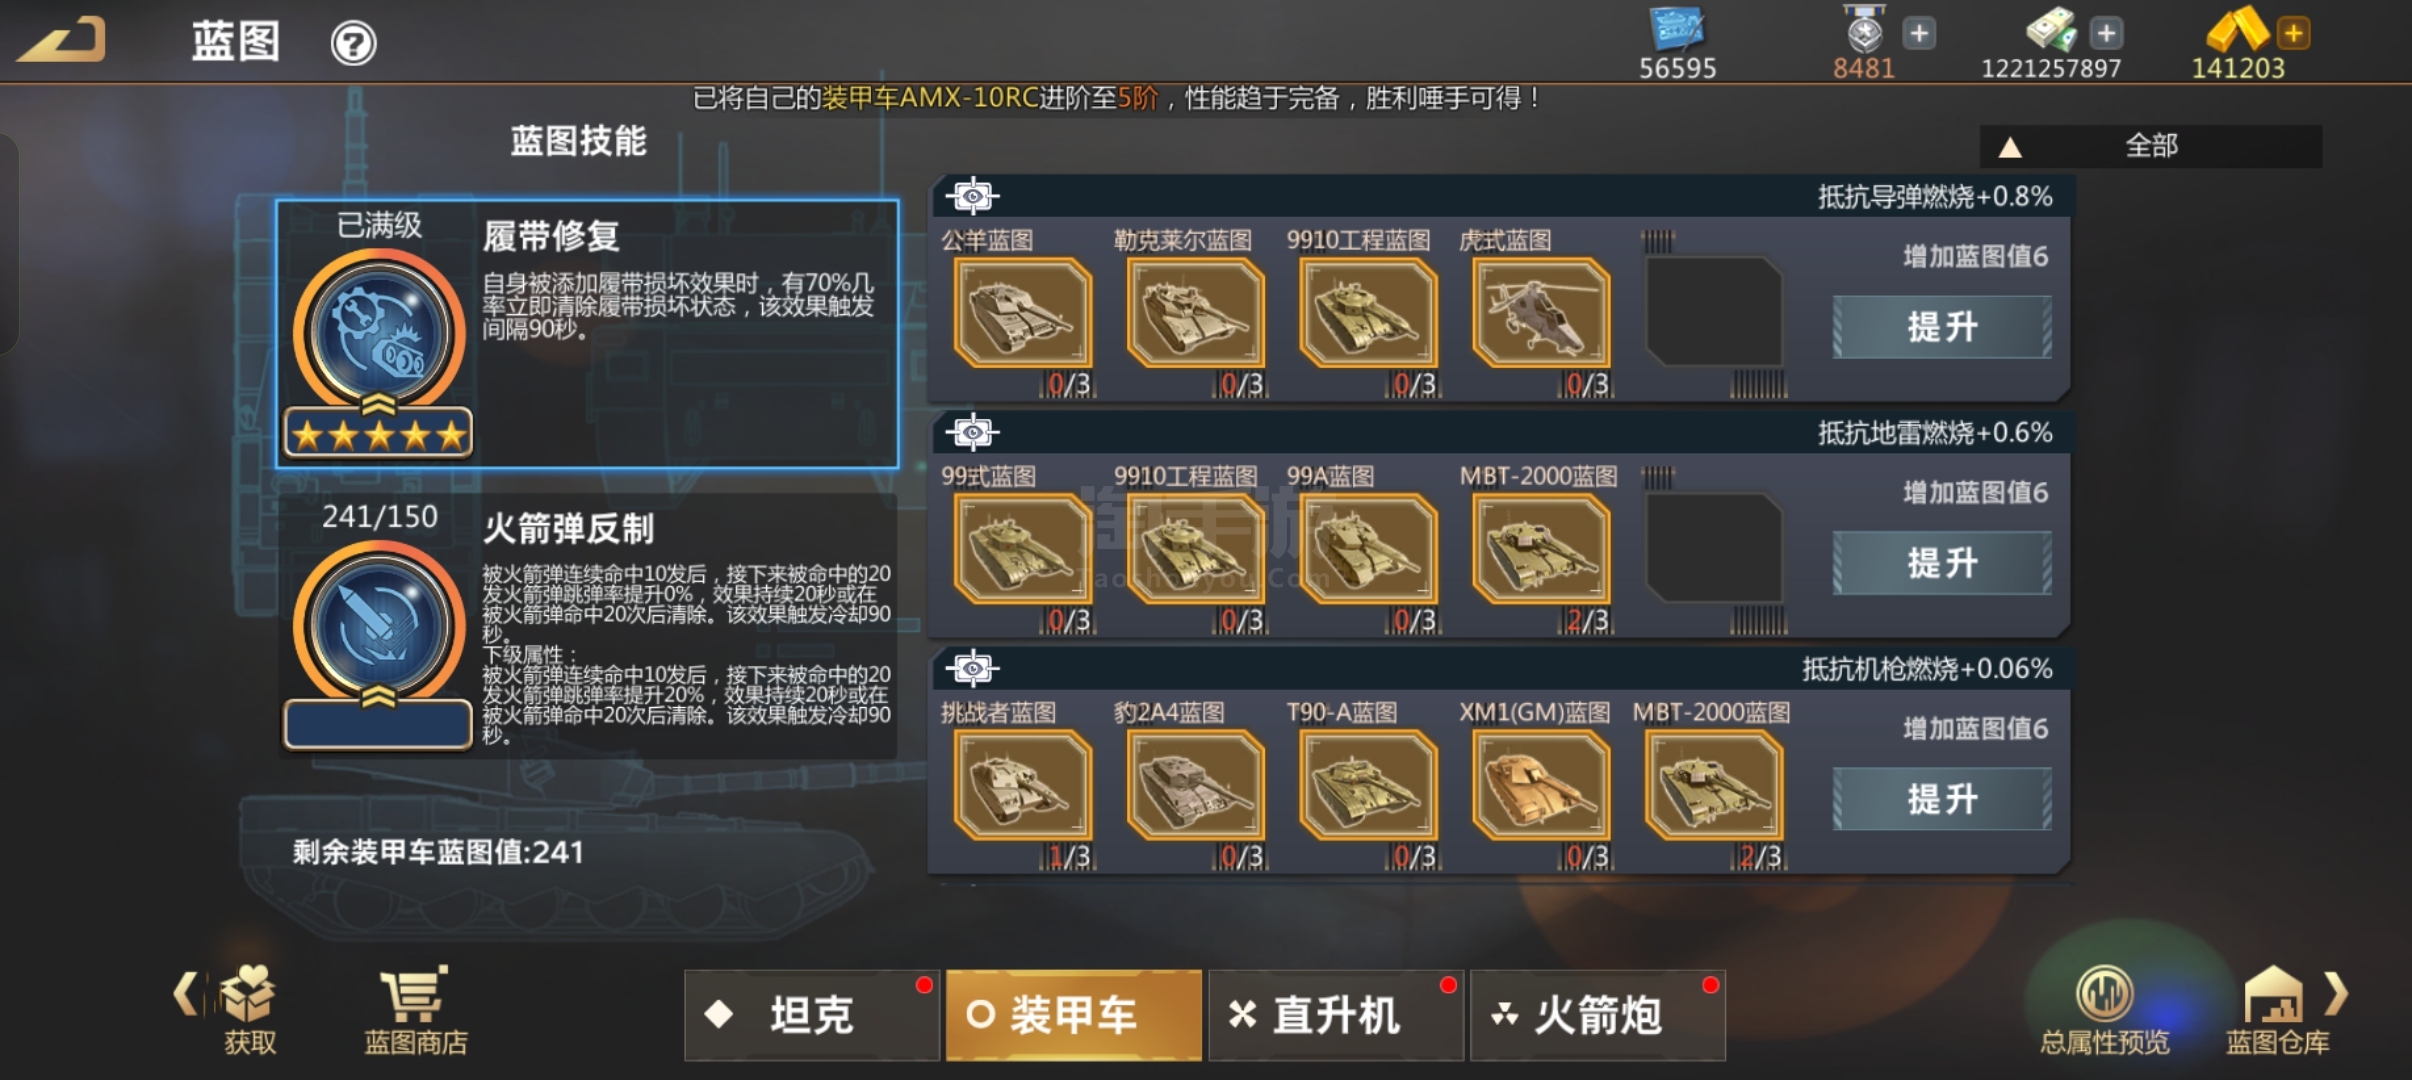Screen dimensions: 2412x1080
Task: Toggle eye icon on 抵抗地雷燃烧 row
Action: pos(972,432)
